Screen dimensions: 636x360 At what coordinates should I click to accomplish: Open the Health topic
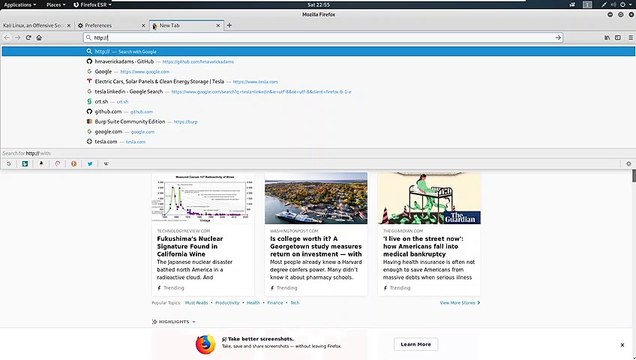pyautogui.click(x=253, y=303)
